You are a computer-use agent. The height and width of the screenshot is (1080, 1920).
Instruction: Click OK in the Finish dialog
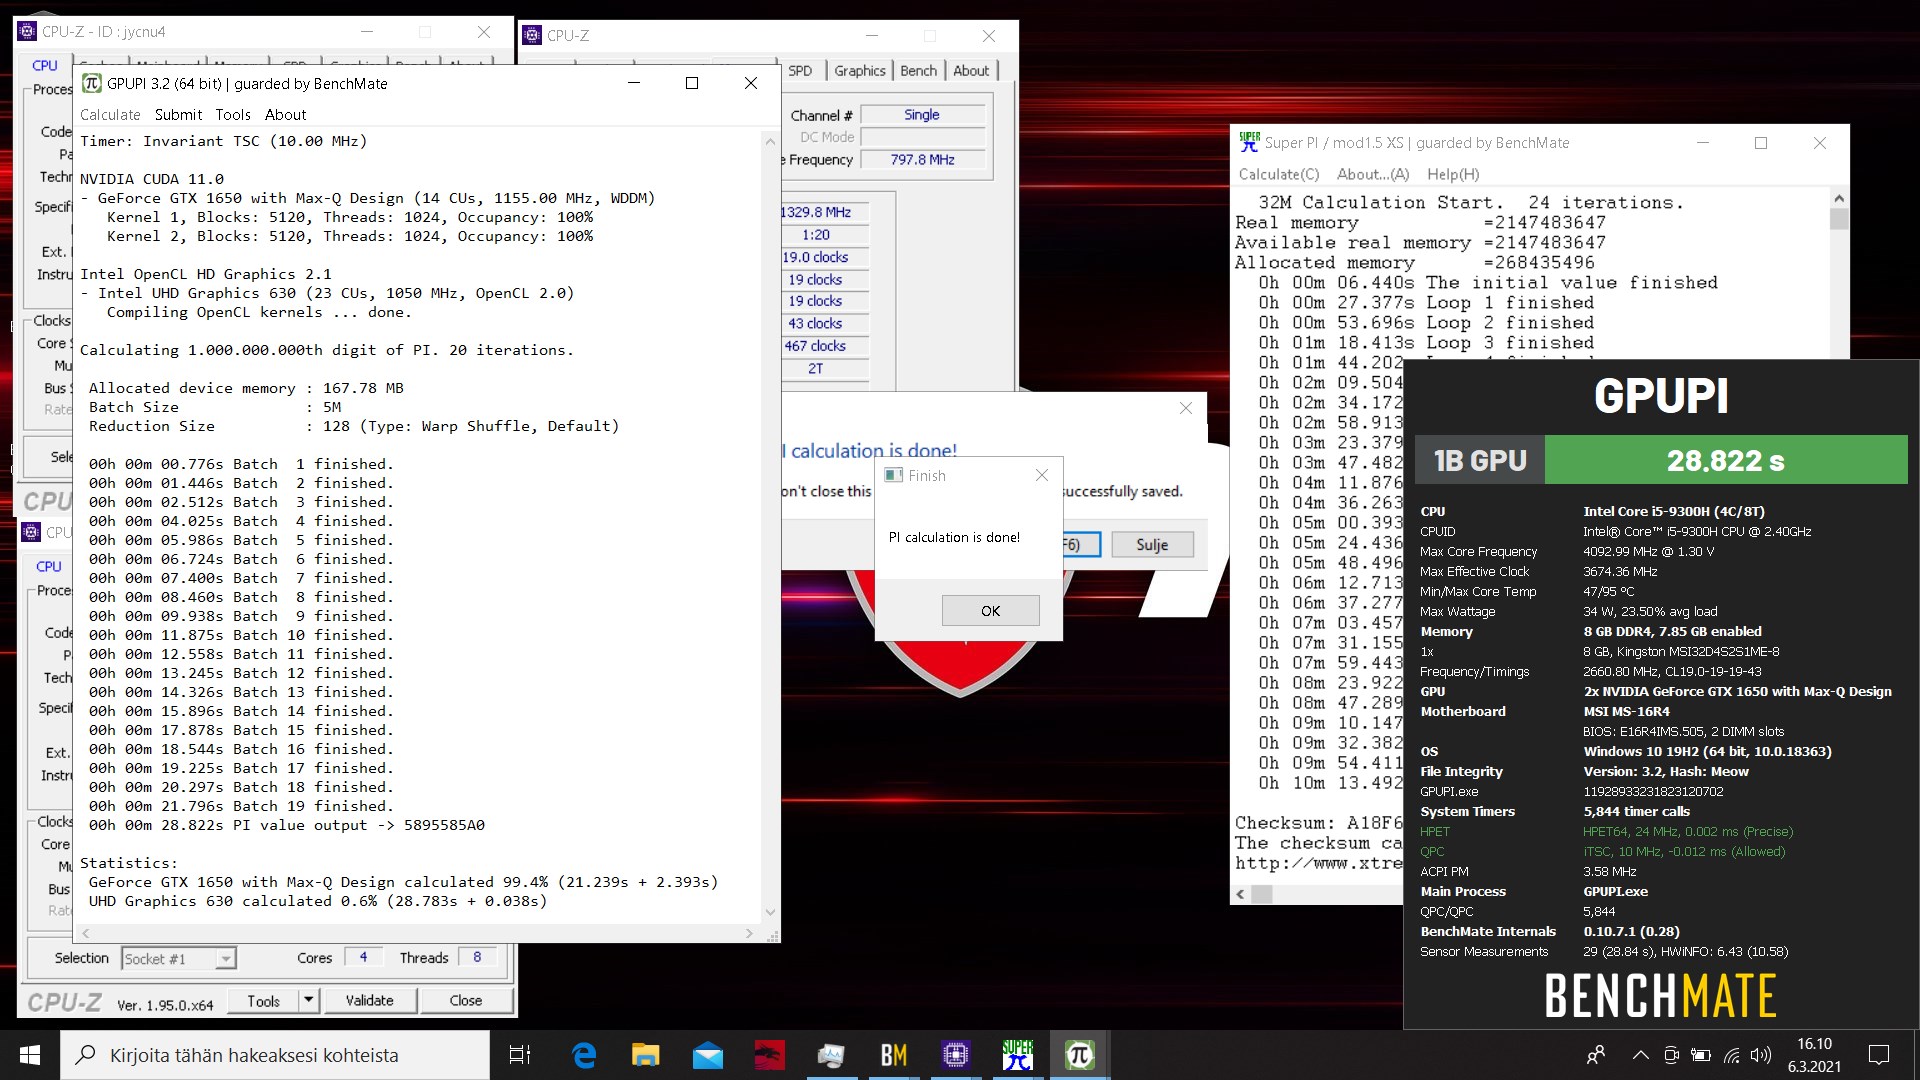click(x=990, y=611)
